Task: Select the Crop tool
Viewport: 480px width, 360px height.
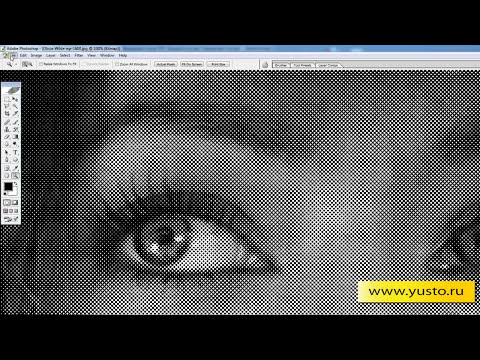Action: [x=7, y=114]
